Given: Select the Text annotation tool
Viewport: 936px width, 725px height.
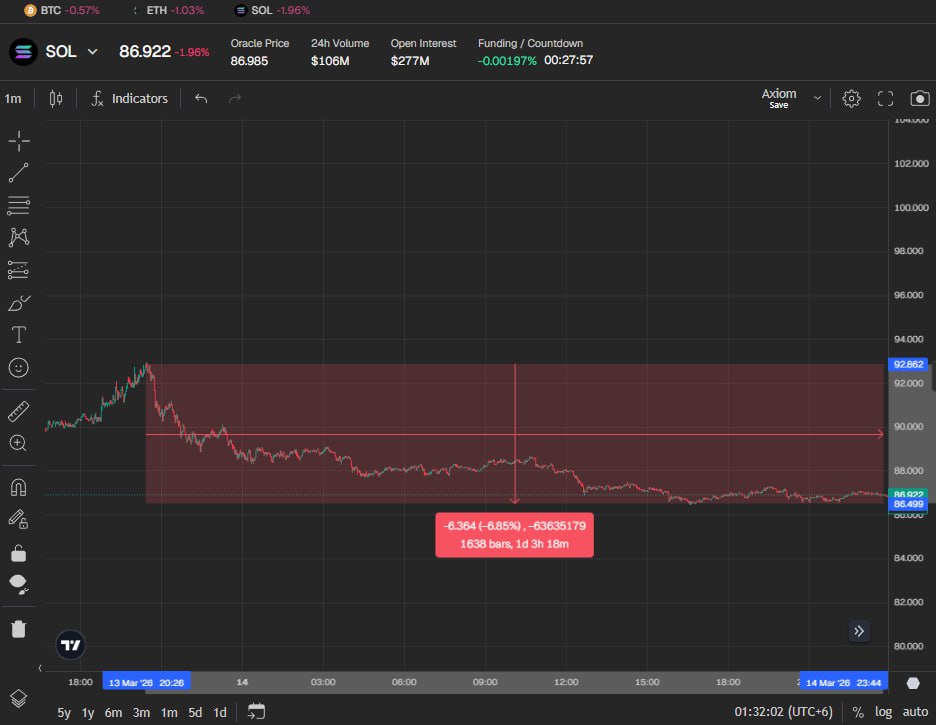Looking at the screenshot, I should point(19,335).
